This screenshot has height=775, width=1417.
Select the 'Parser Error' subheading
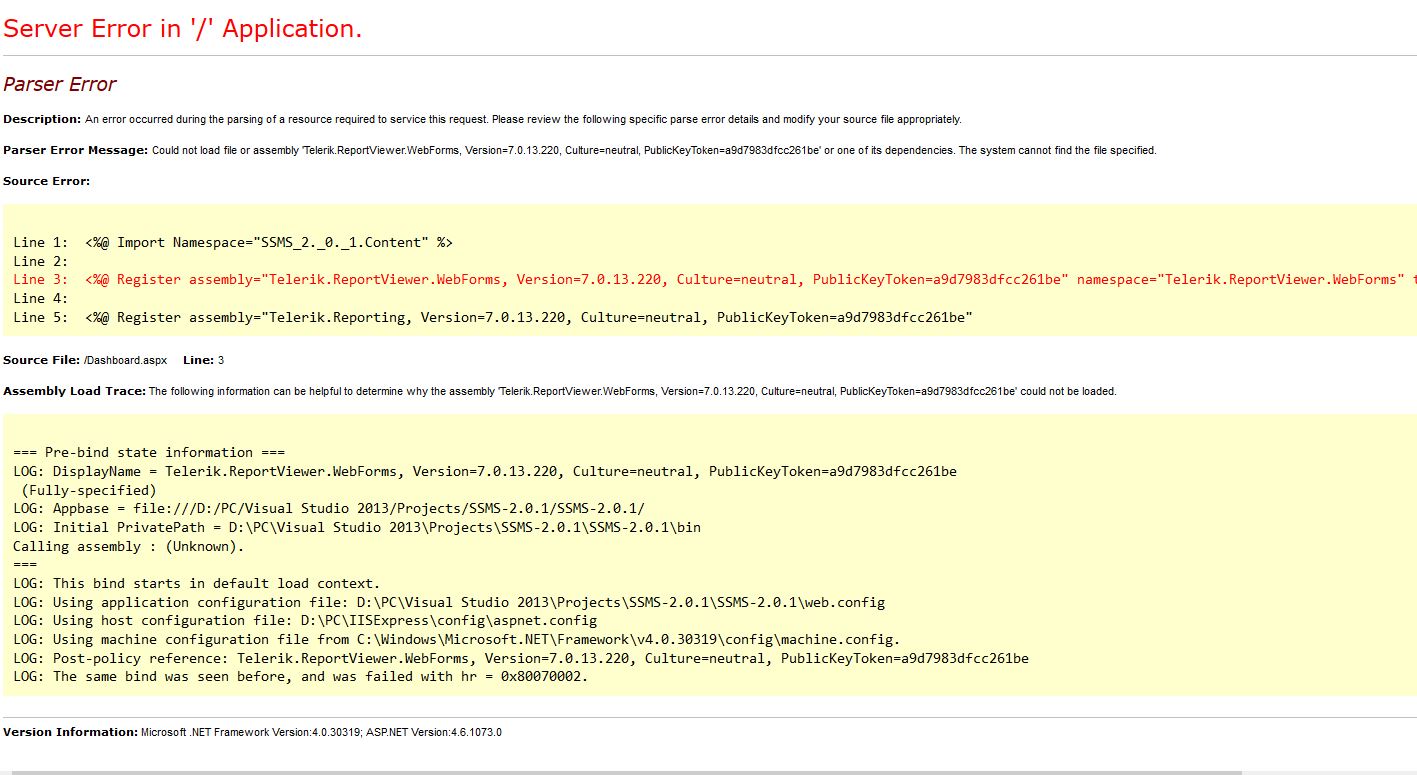59,84
